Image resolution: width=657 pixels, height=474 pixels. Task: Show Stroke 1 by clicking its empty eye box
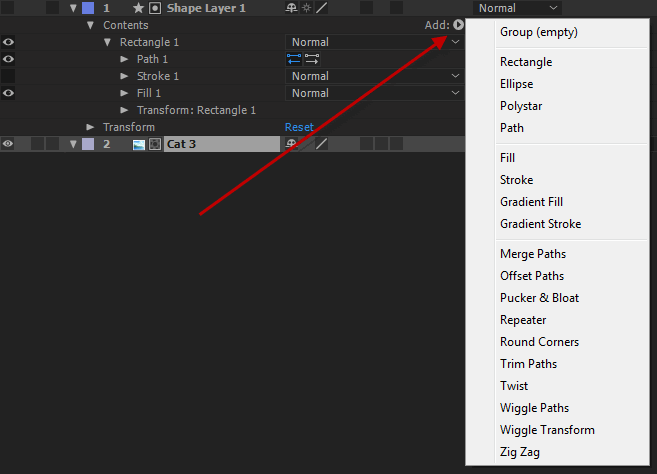(x=8, y=76)
